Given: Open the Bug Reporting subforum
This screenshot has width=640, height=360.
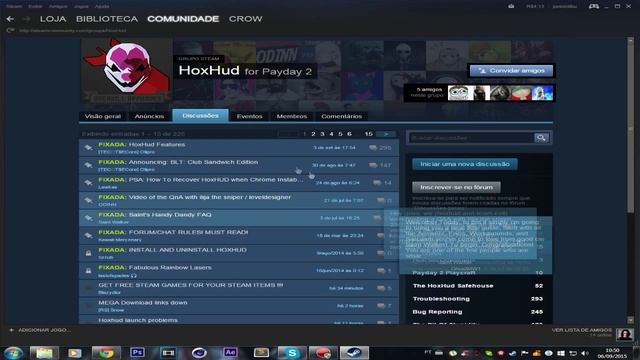Looking at the screenshot, I should 438,312.
